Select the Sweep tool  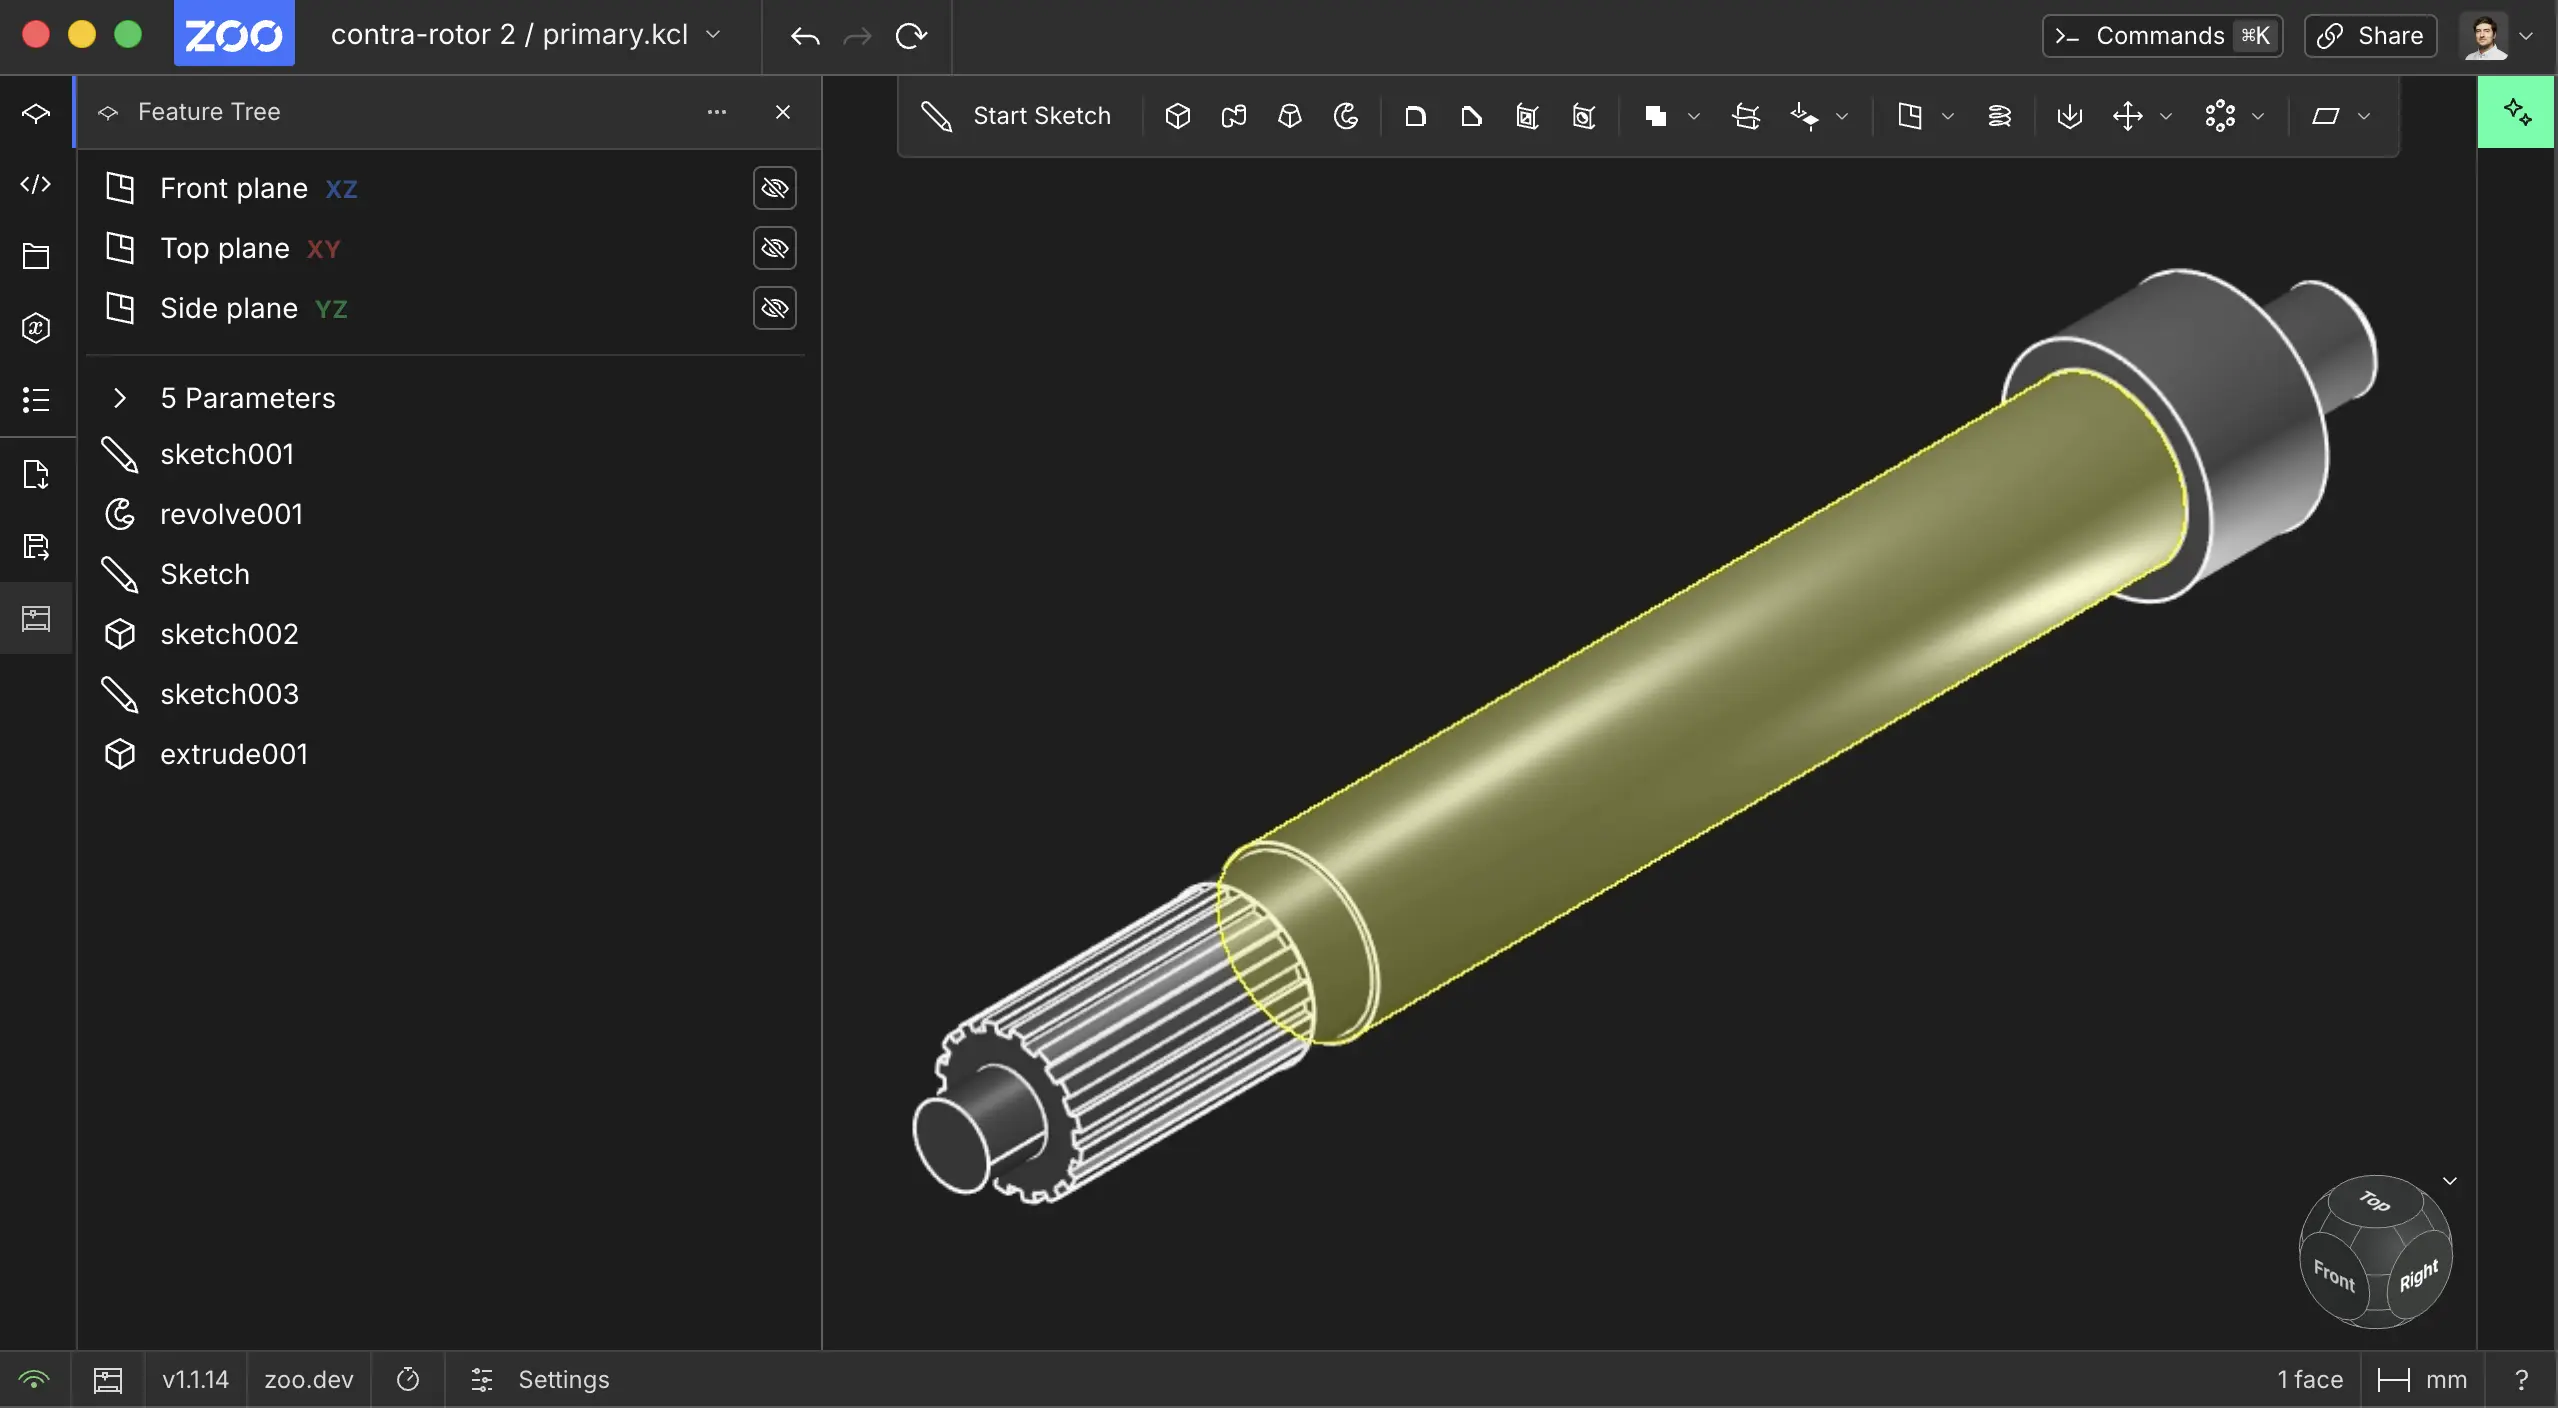click(1233, 116)
